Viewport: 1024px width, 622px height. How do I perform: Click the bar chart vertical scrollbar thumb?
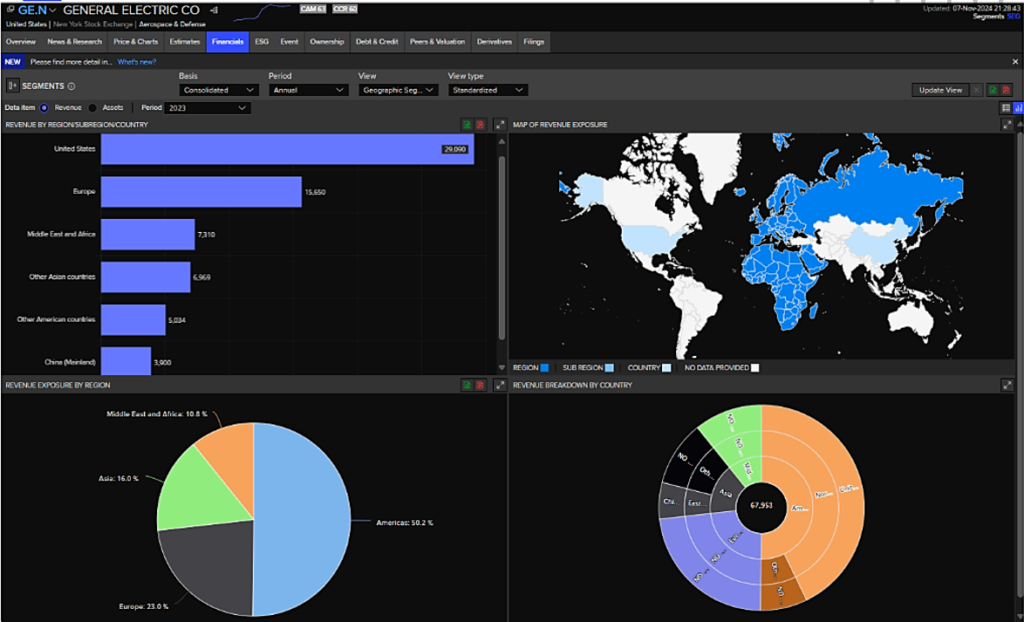[x=502, y=247]
